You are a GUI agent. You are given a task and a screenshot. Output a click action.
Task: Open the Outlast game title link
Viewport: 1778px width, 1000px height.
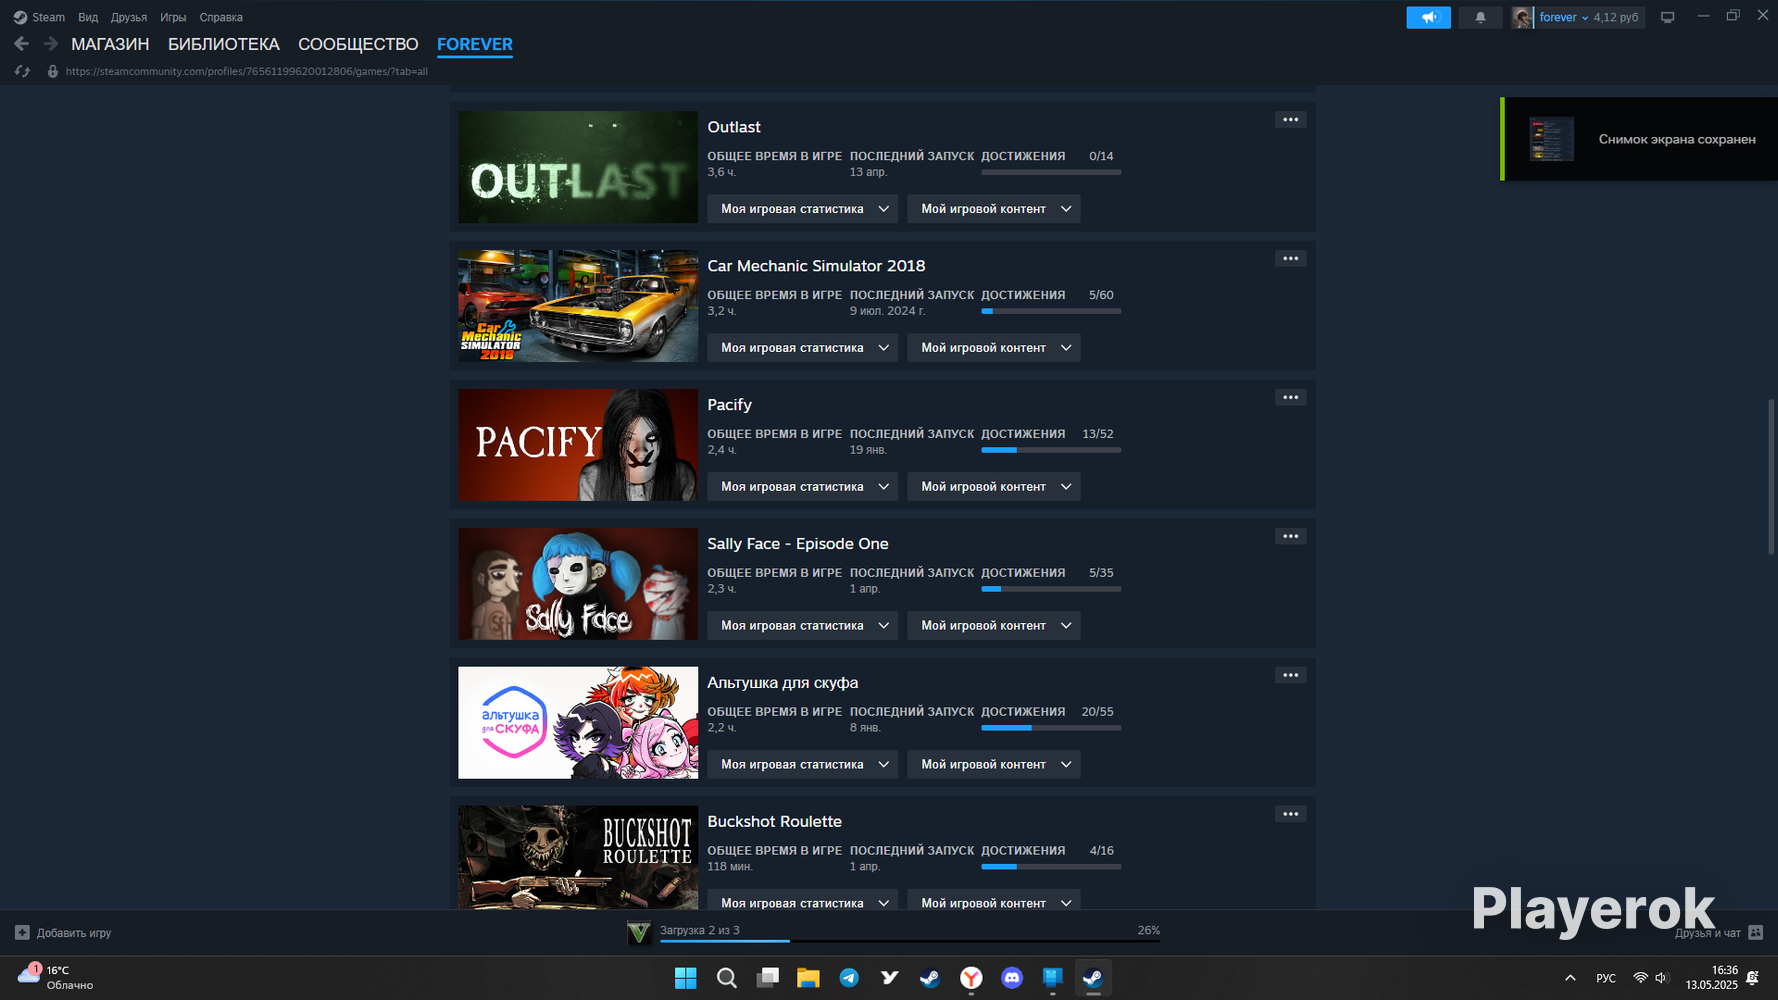[x=734, y=127]
